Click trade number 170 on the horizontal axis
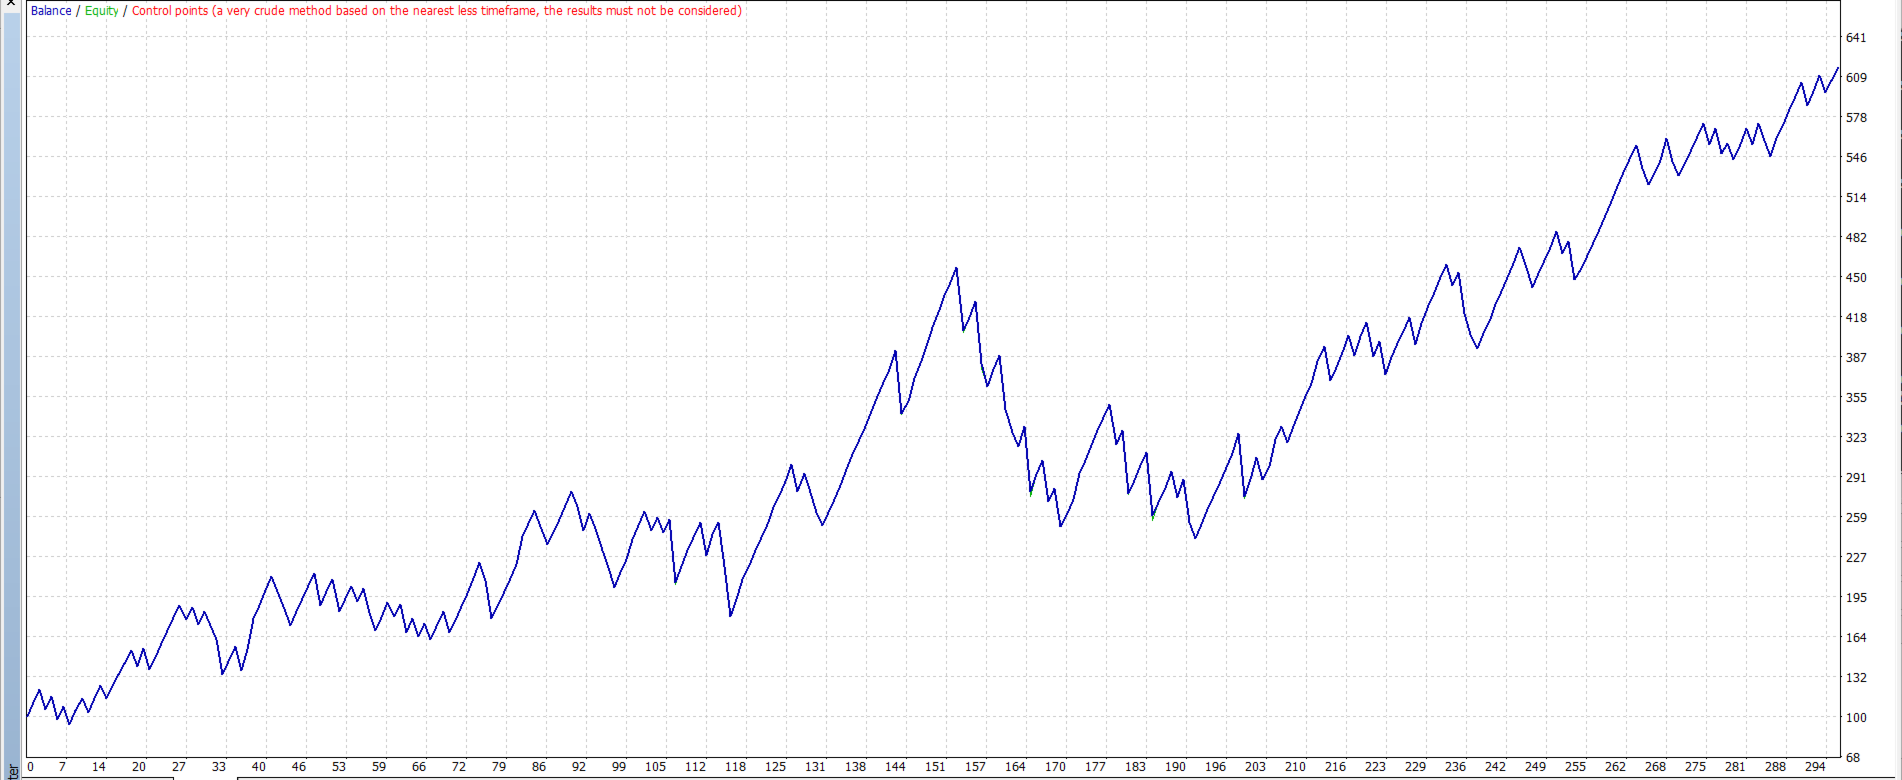1902x780 pixels. (1055, 767)
